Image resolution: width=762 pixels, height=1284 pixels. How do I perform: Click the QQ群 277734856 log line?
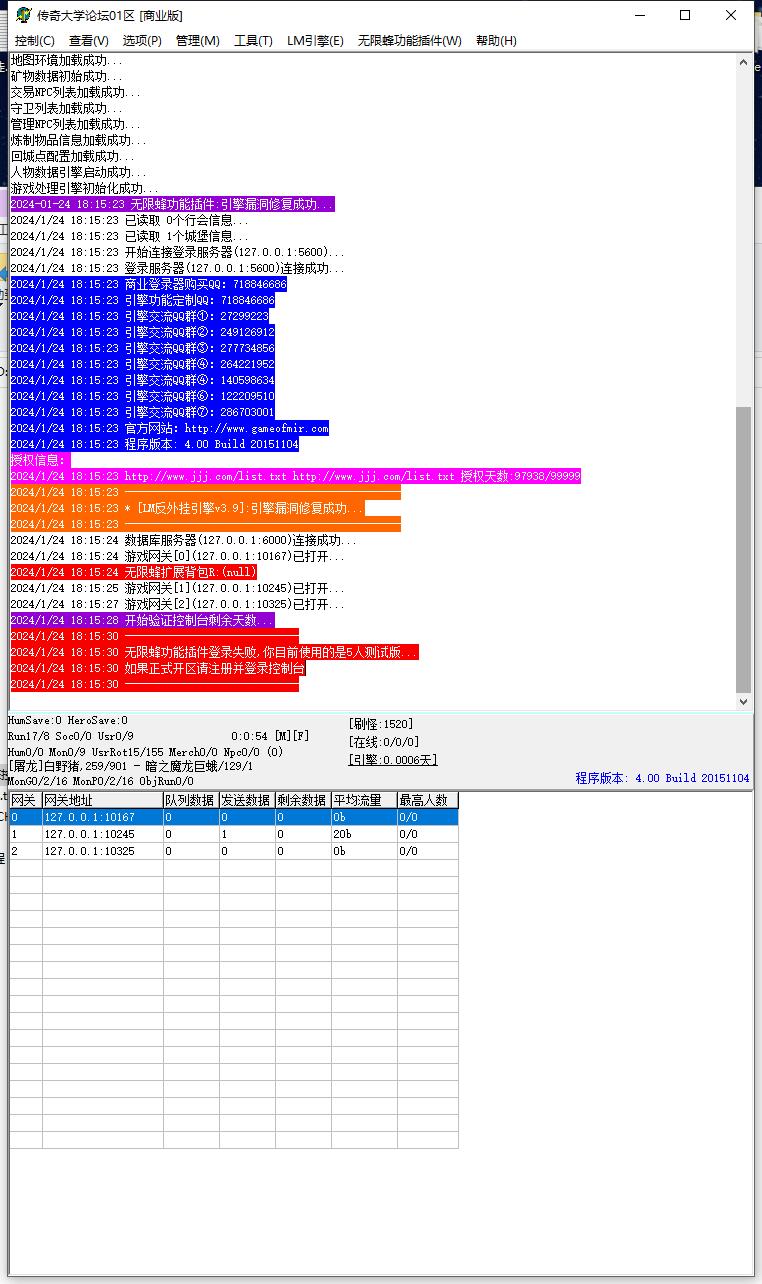142,348
